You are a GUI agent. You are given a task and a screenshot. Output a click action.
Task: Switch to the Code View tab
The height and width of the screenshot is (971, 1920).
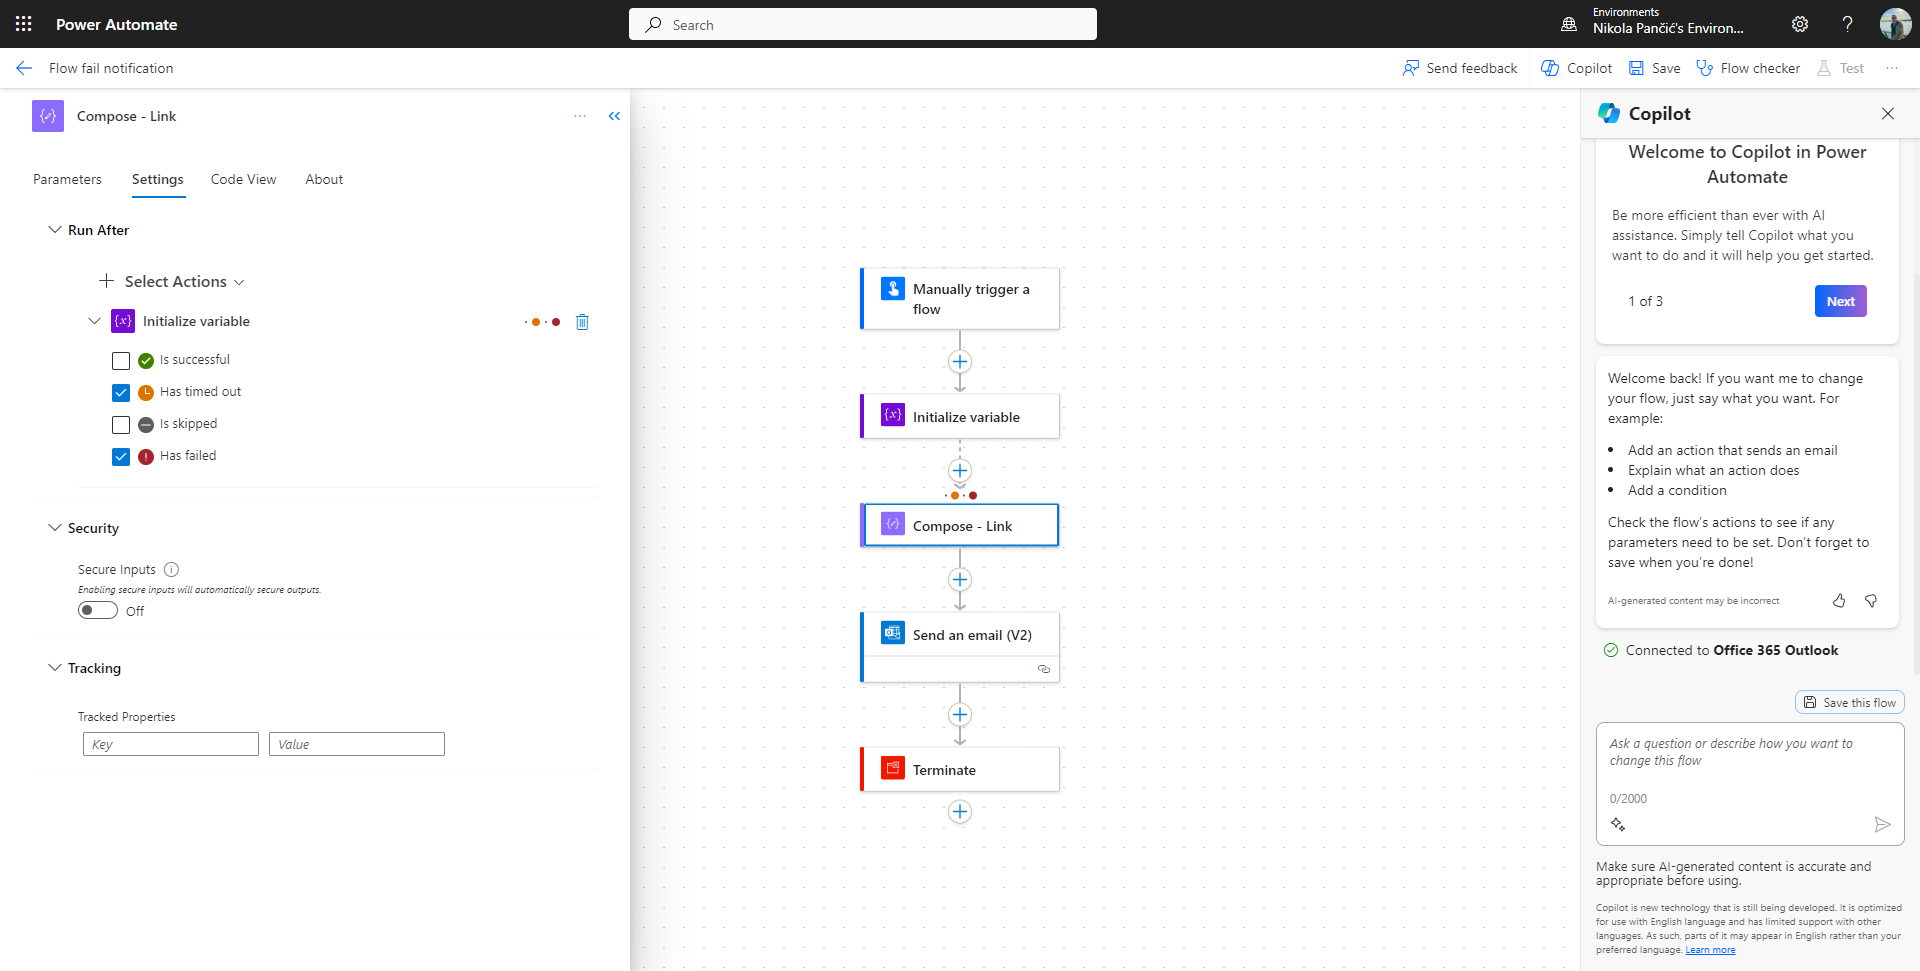pos(242,179)
